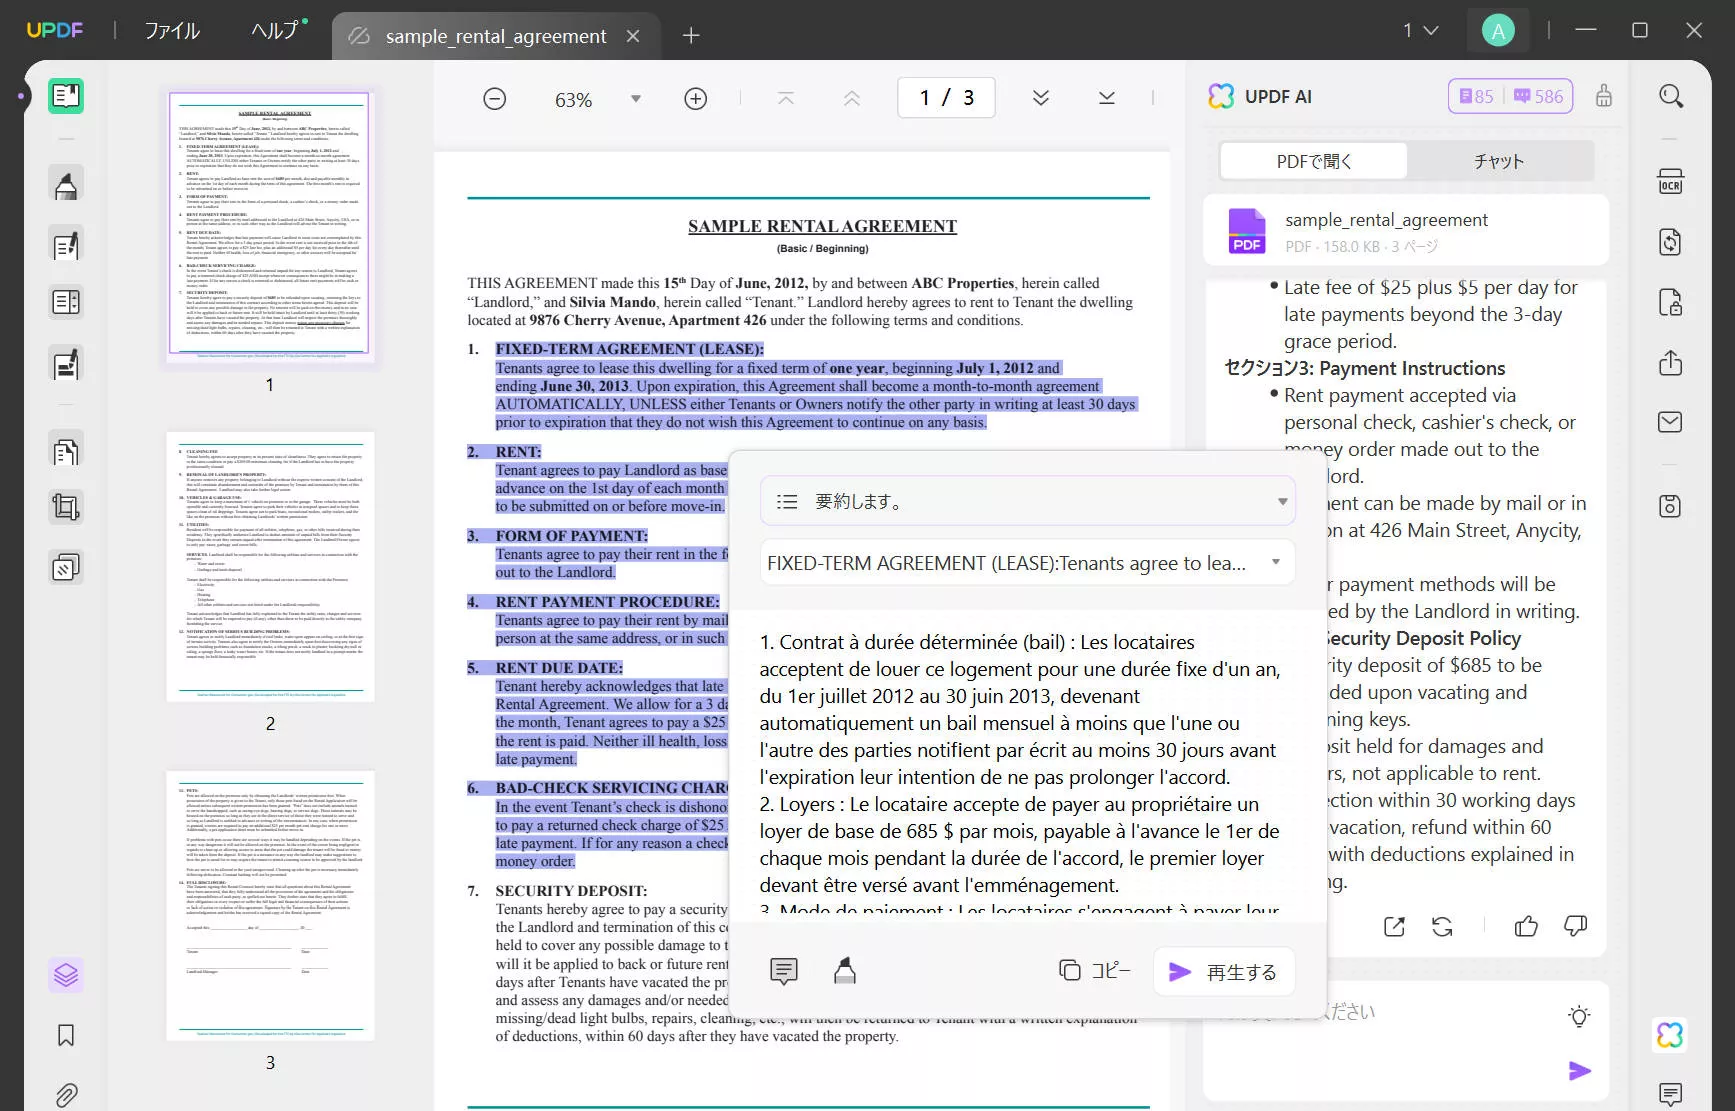This screenshot has height=1111, width=1735.
Task: Open the Attachments paperclip icon
Action: 66,1095
